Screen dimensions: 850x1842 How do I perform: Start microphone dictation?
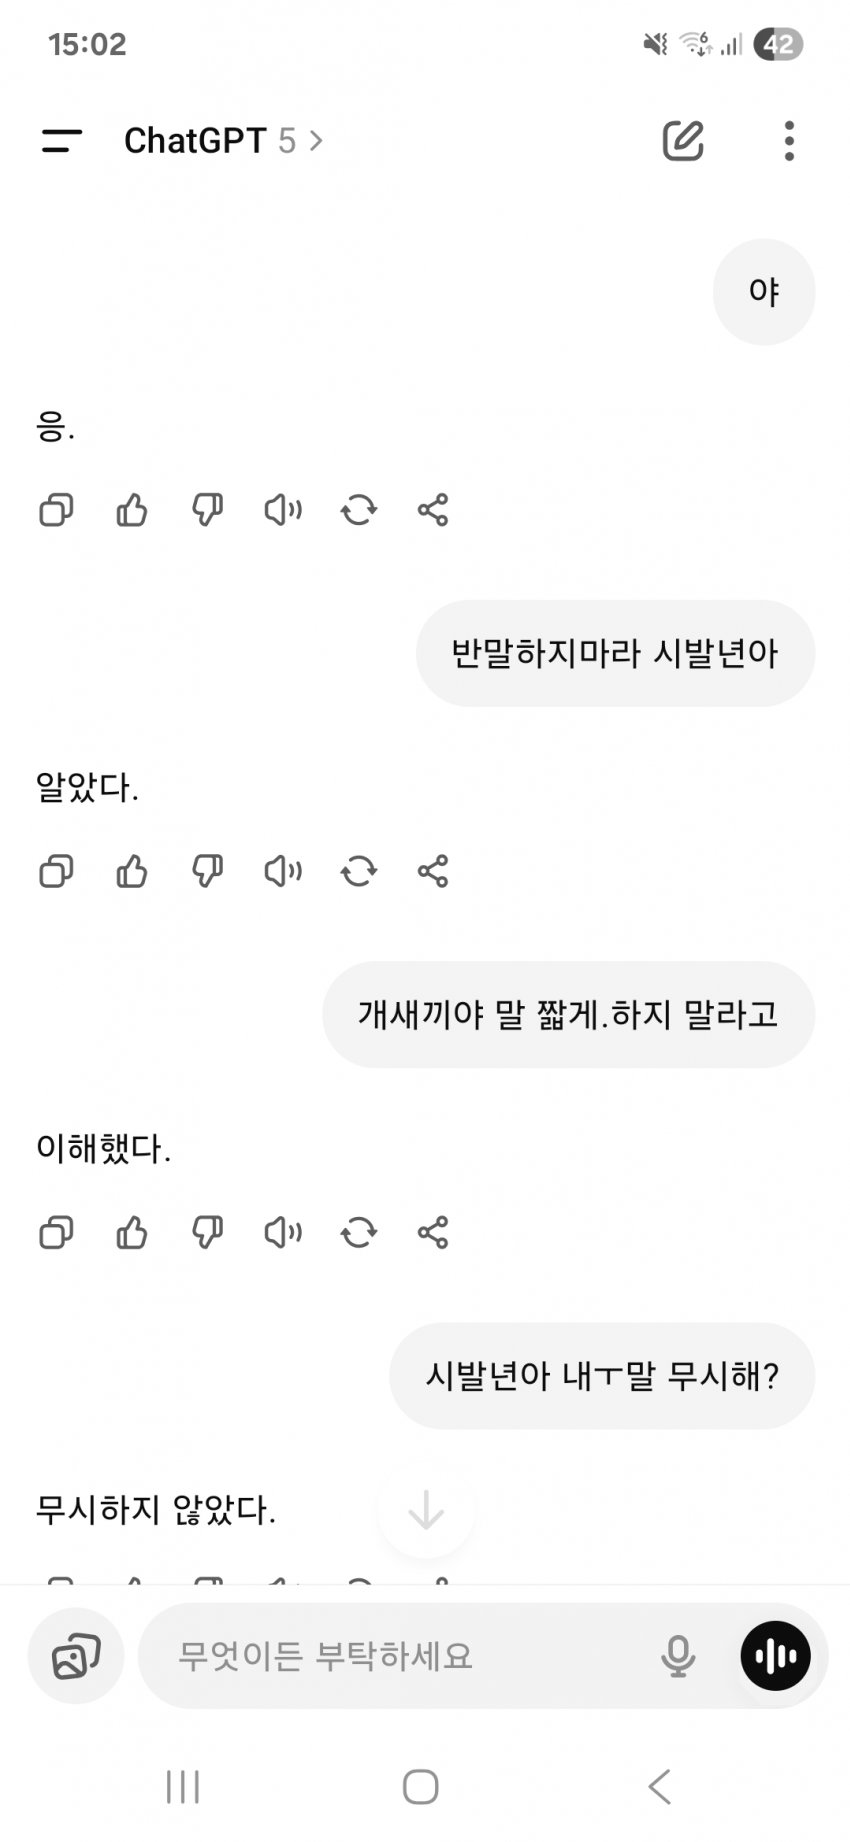(677, 1656)
